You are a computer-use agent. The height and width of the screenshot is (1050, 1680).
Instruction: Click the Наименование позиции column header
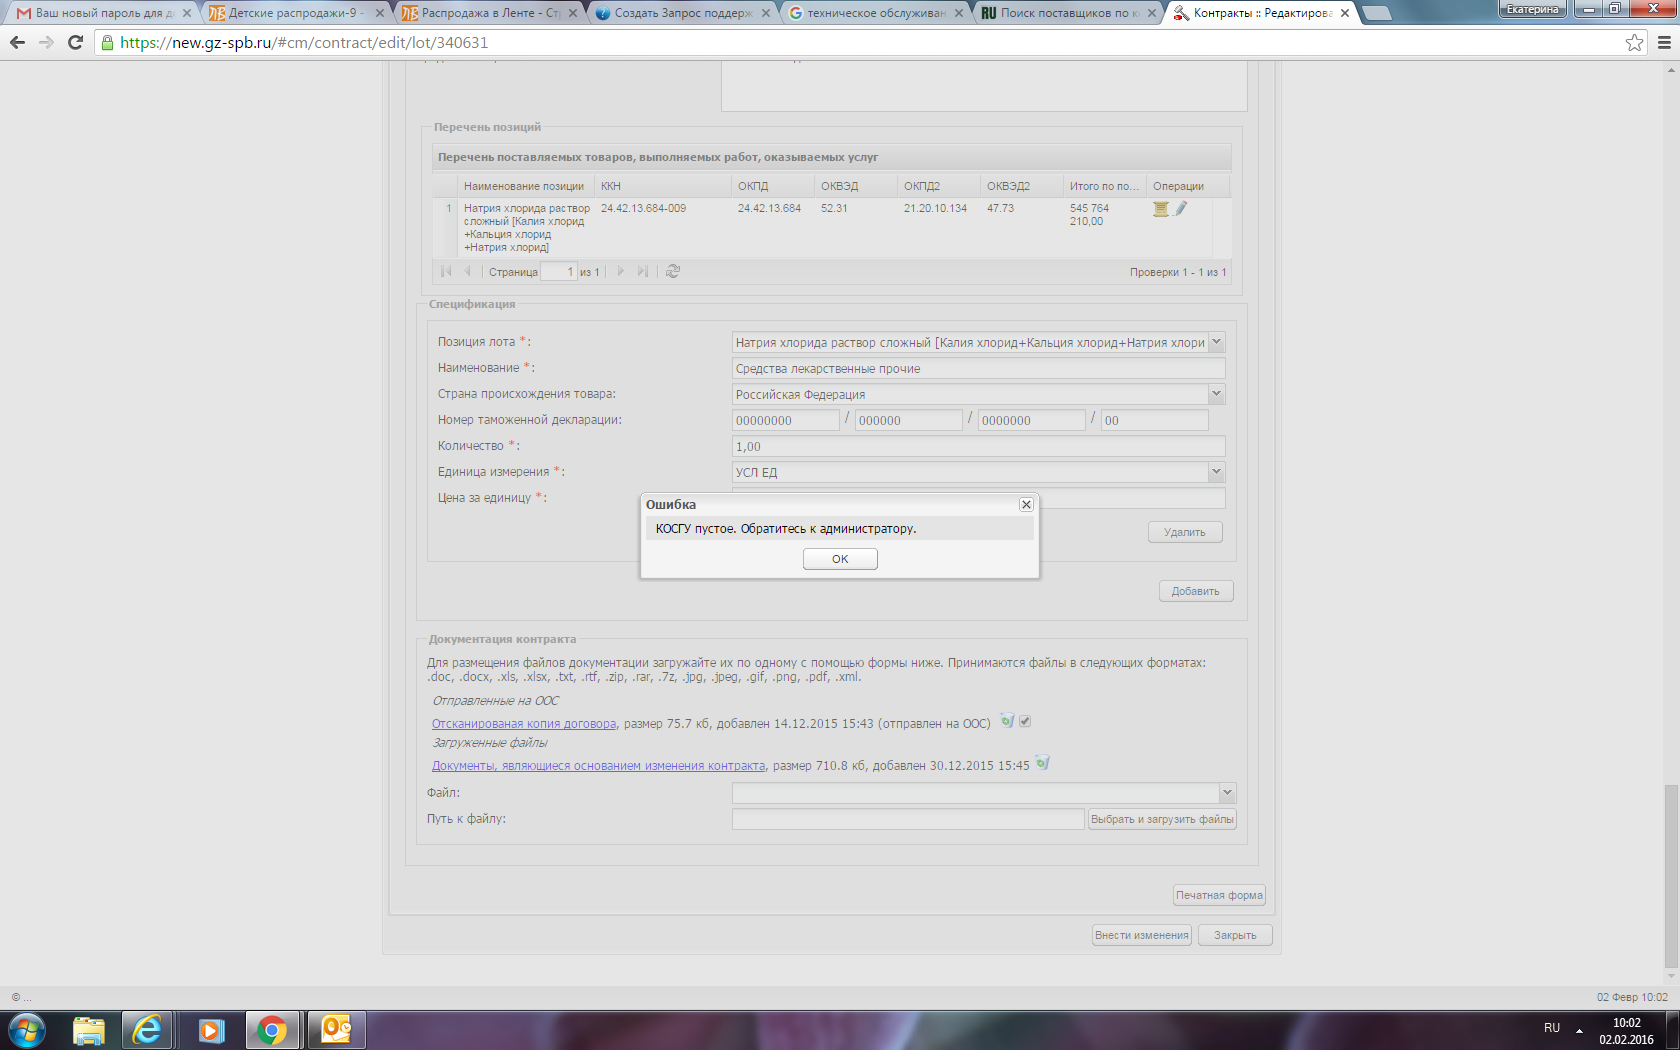[526, 186]
